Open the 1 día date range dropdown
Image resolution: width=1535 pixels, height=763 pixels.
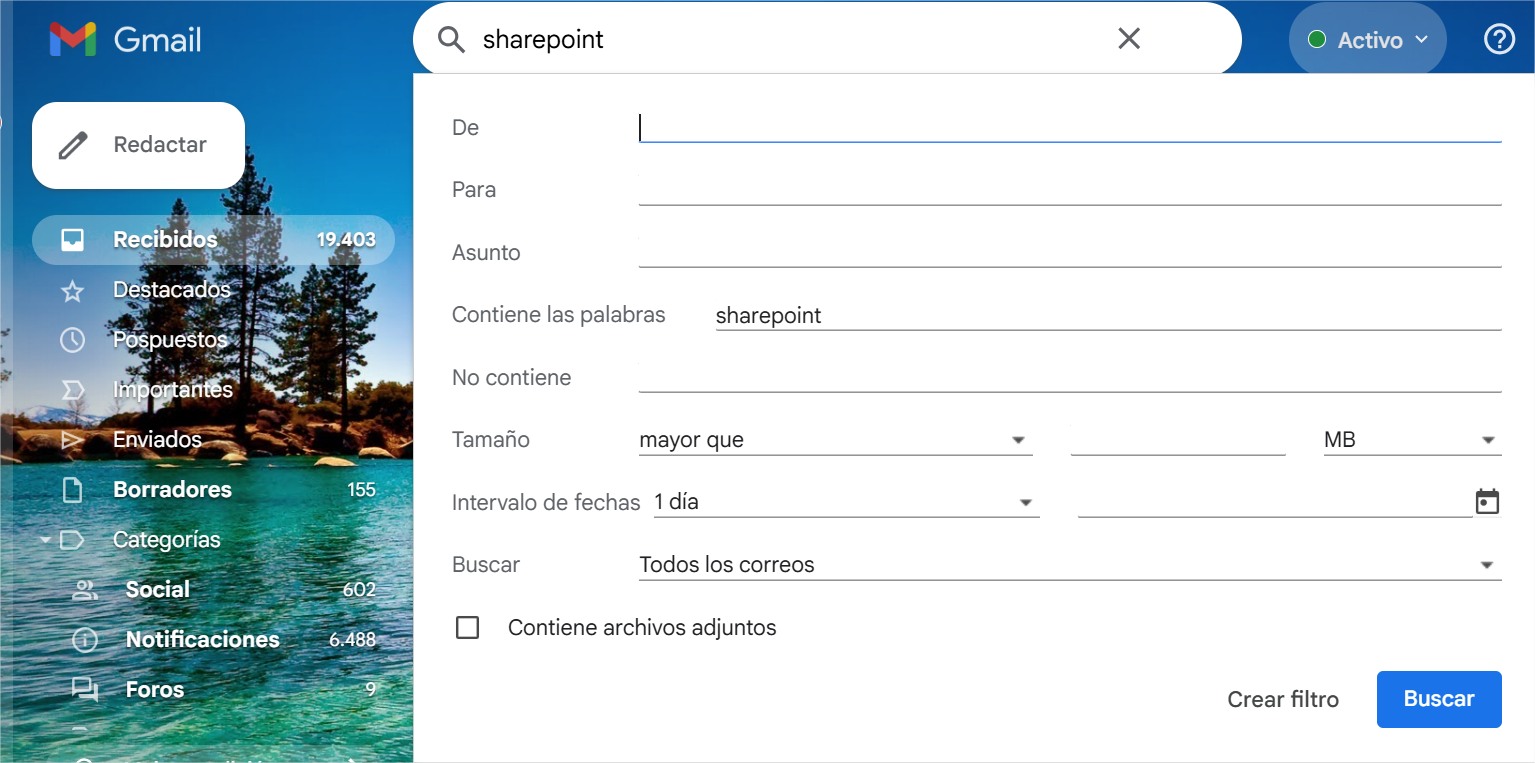click(846, 502)
